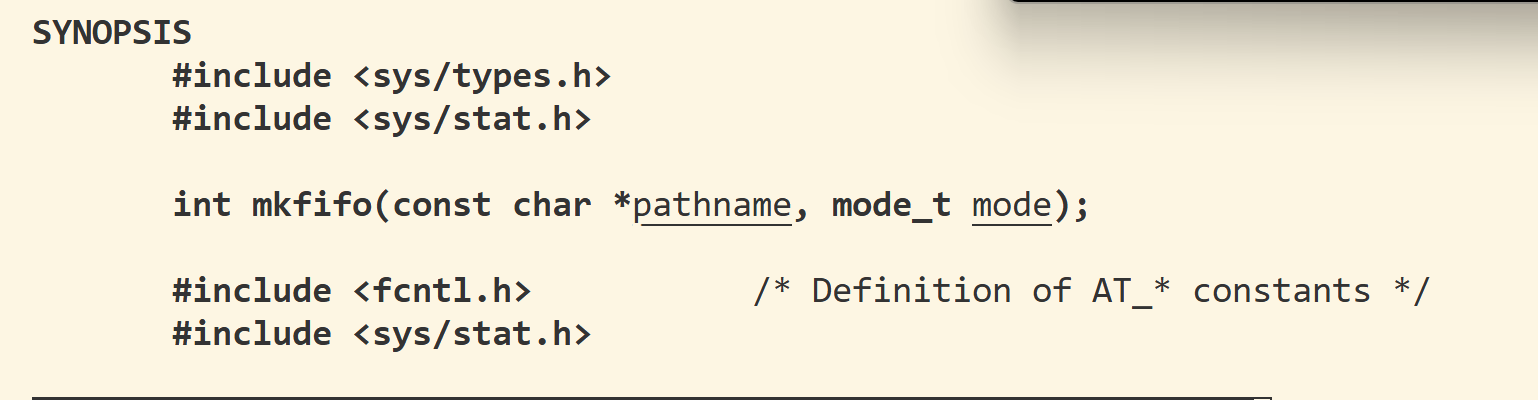
Task: Click the SYNOPSIS section heading
Action: pos(111,33)
